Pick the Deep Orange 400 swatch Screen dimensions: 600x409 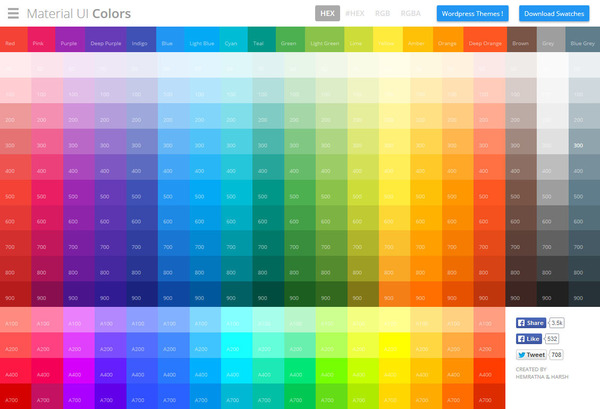(489, 167)
